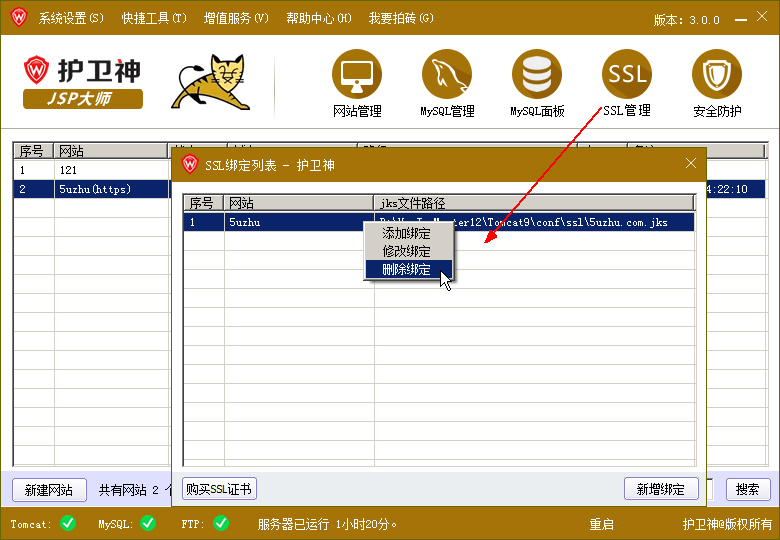The image size is (780, 540).
Task: Click the 新增绑定 button
Action: pyautogui.click(x=661, y=489)
